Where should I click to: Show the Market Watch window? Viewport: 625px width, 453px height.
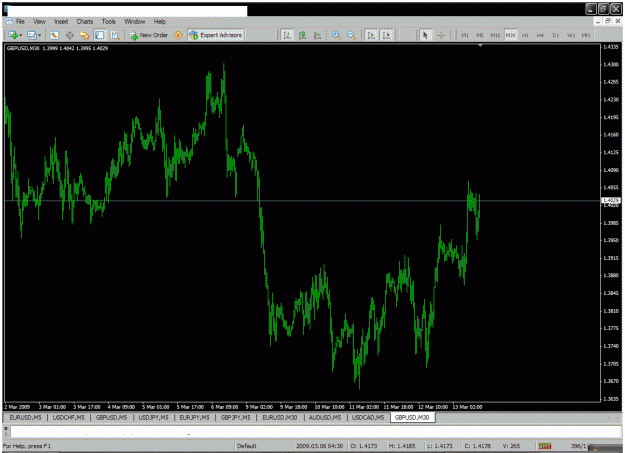[x=55, y=35]
